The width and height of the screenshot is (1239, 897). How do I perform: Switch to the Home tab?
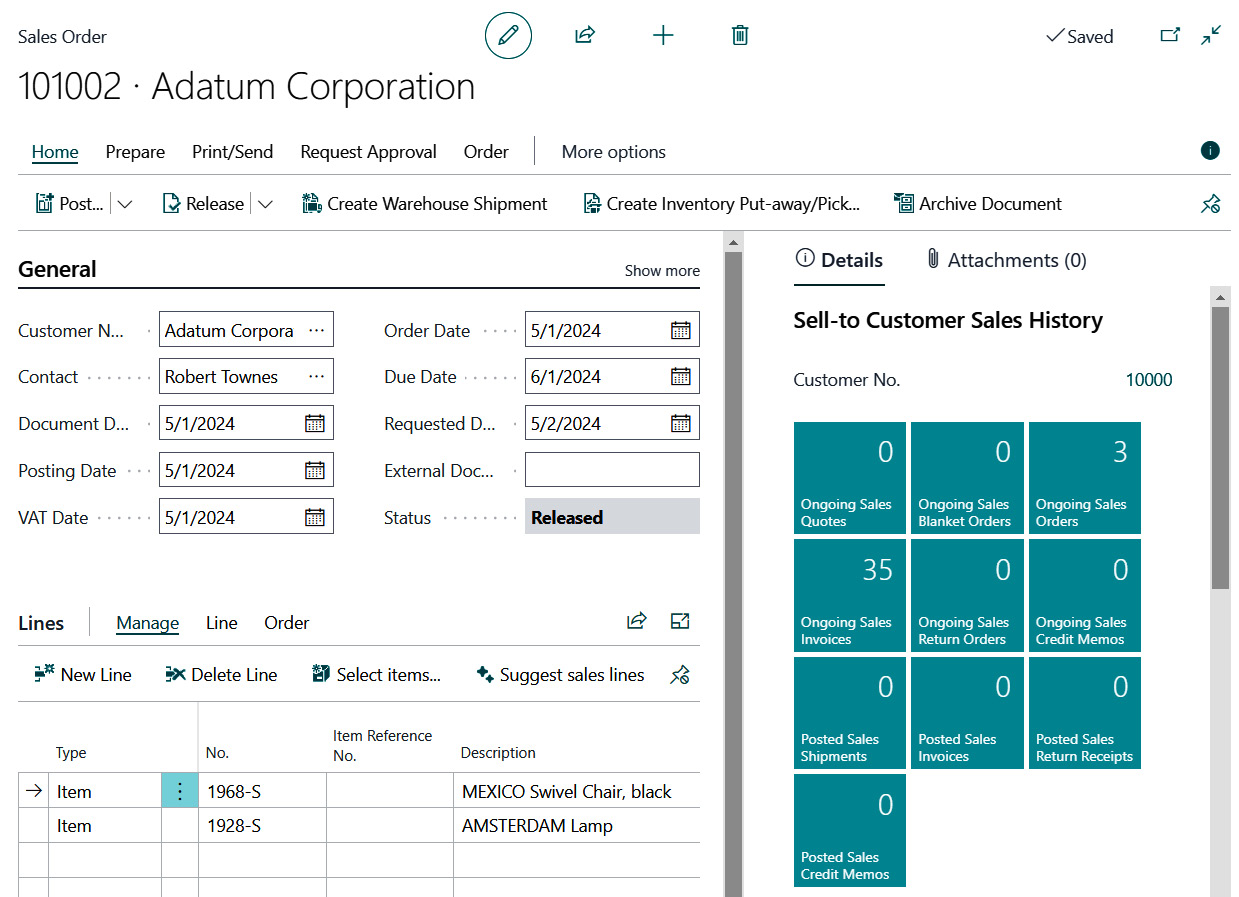[55, 152]
